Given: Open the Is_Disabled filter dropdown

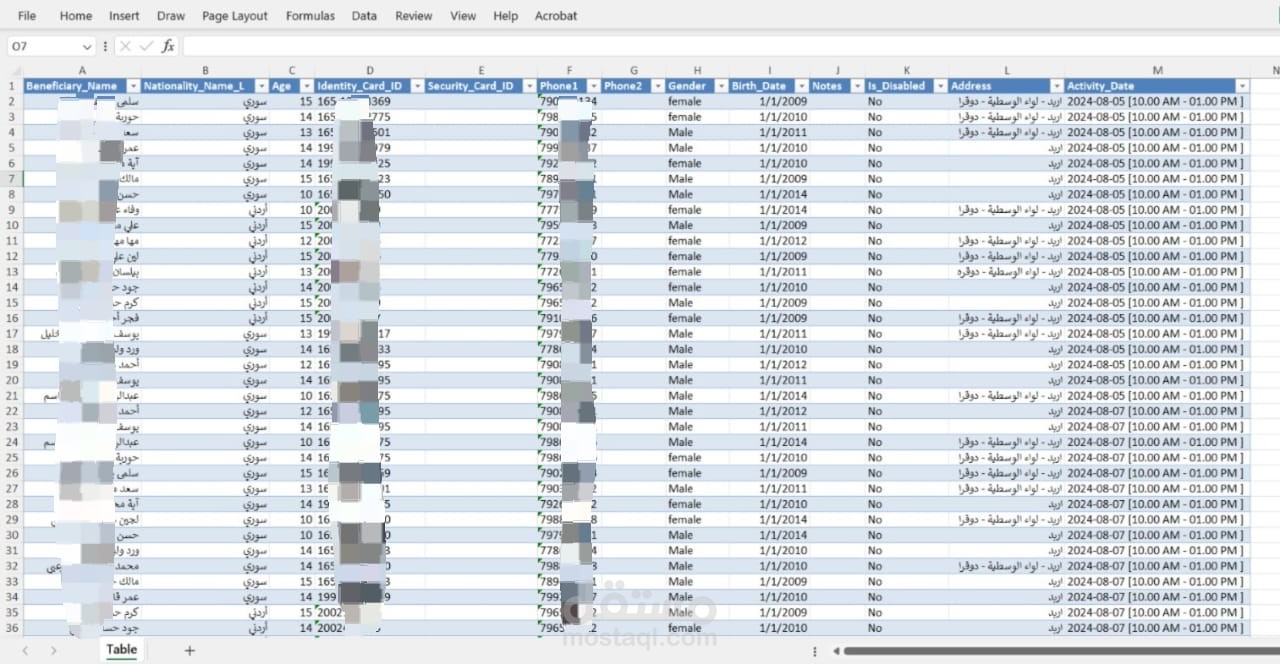Looking at the screenshot, I should coord(940,86).
